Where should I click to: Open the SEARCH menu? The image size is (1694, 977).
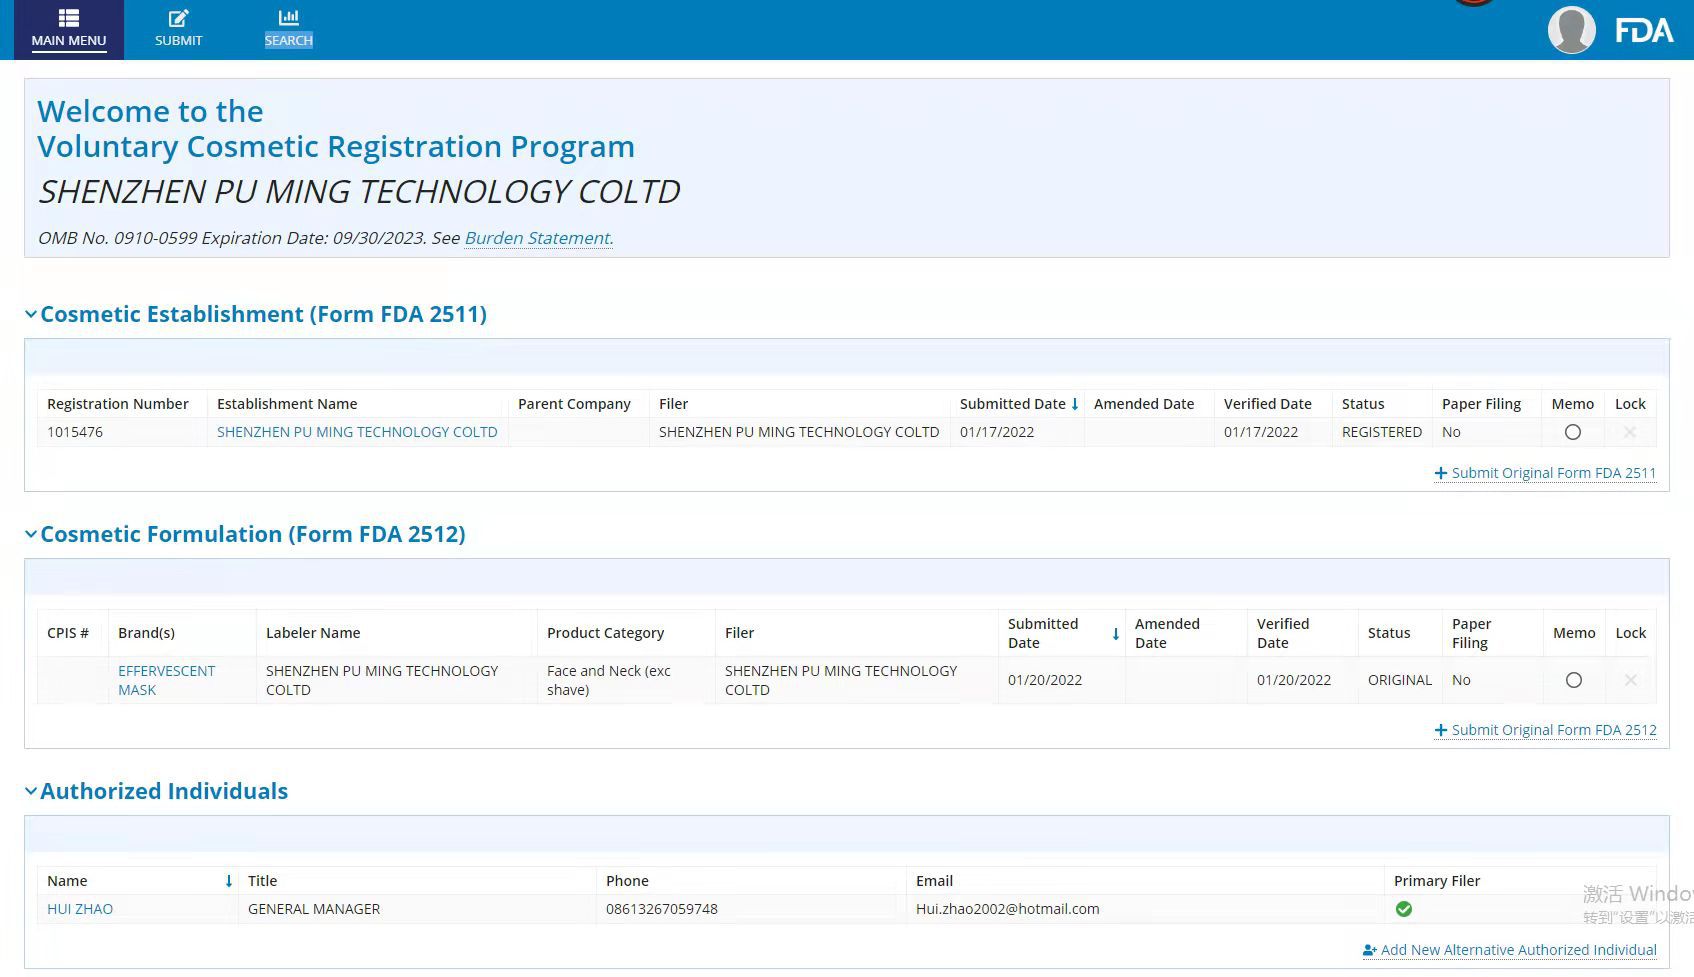289,30
